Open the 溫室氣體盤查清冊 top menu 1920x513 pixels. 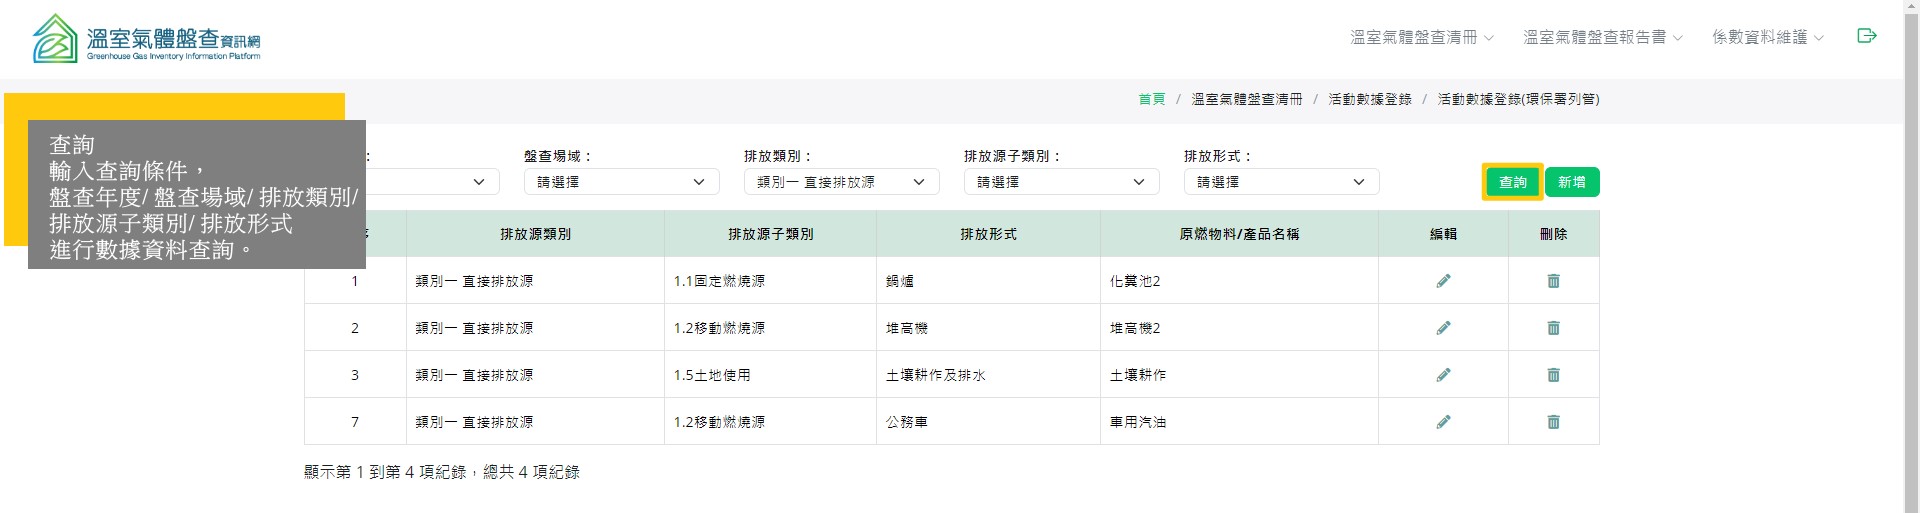coord(1421,38)
